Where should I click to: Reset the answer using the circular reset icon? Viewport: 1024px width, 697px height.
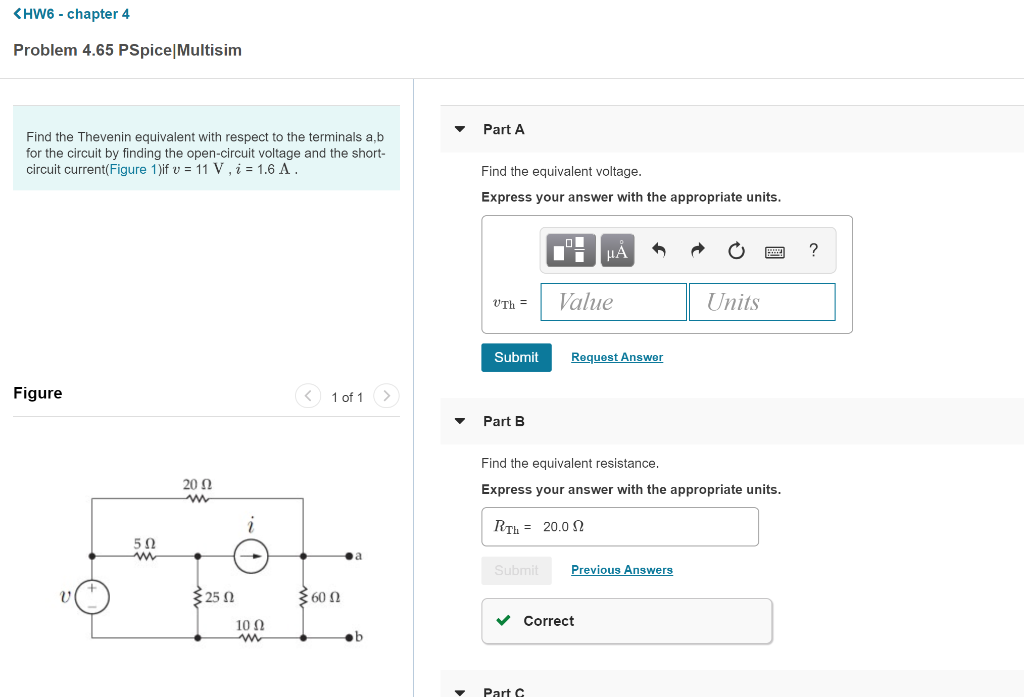(x=736, y=250)
